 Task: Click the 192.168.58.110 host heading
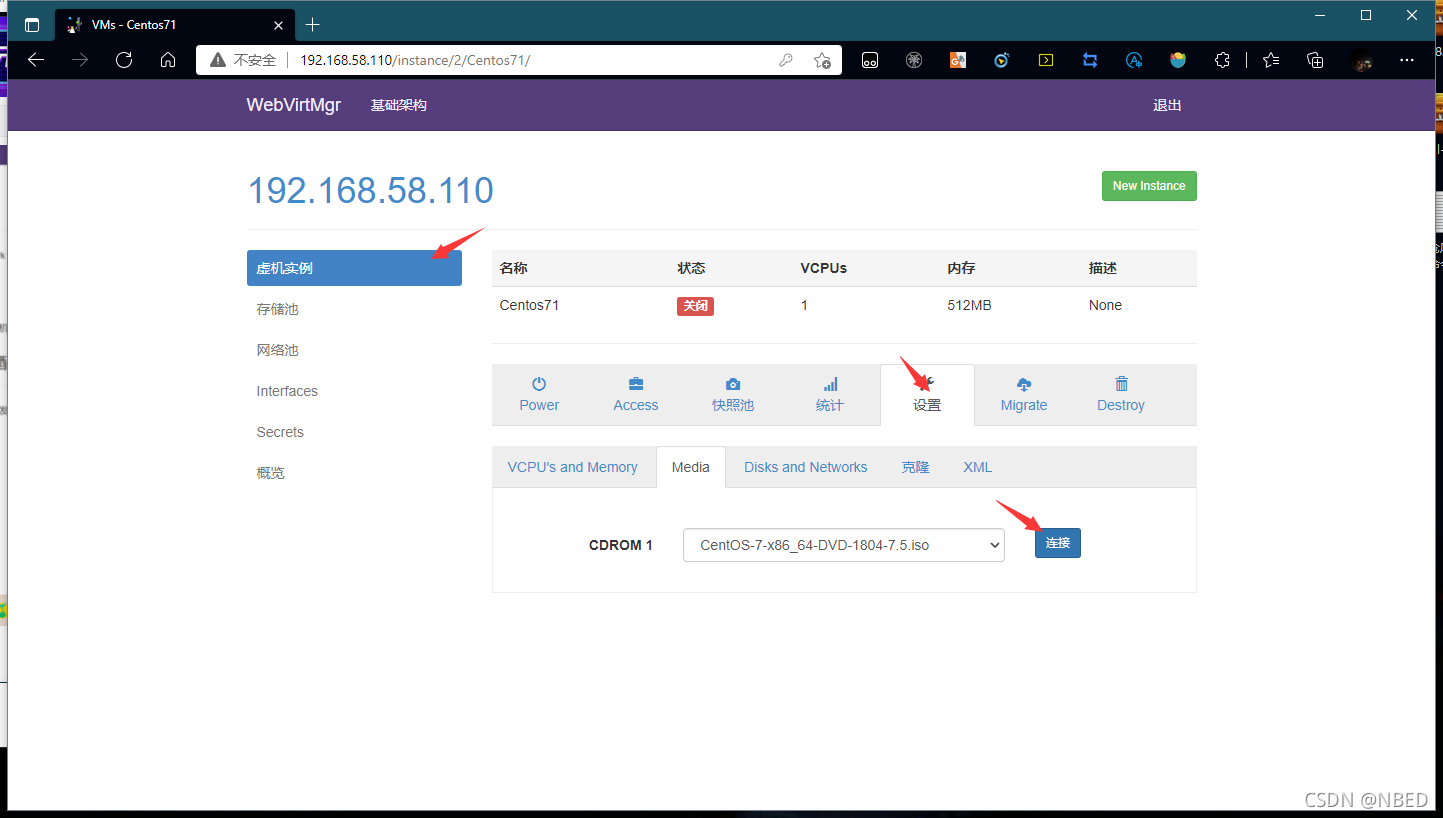tap(371, 190)
